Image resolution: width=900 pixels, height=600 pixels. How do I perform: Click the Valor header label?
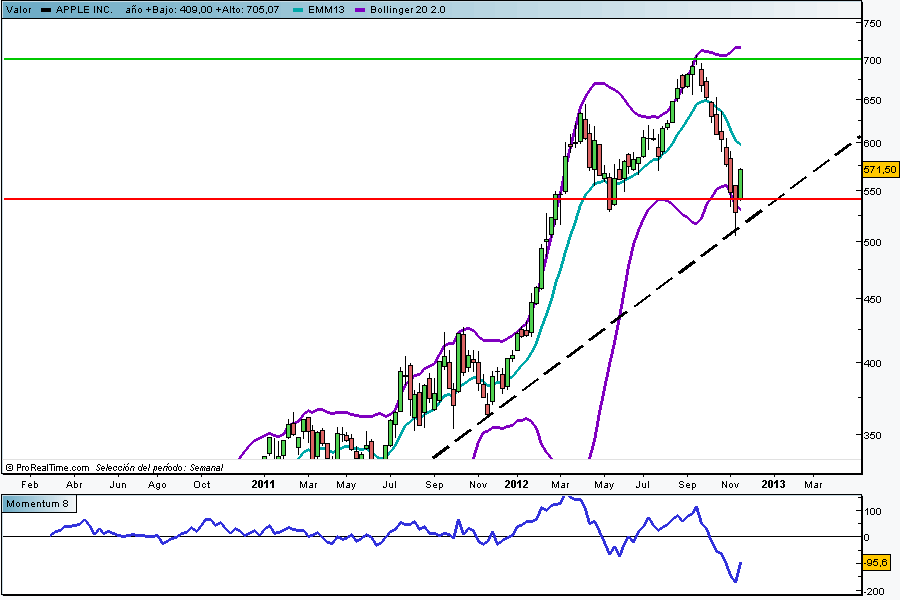18,9
